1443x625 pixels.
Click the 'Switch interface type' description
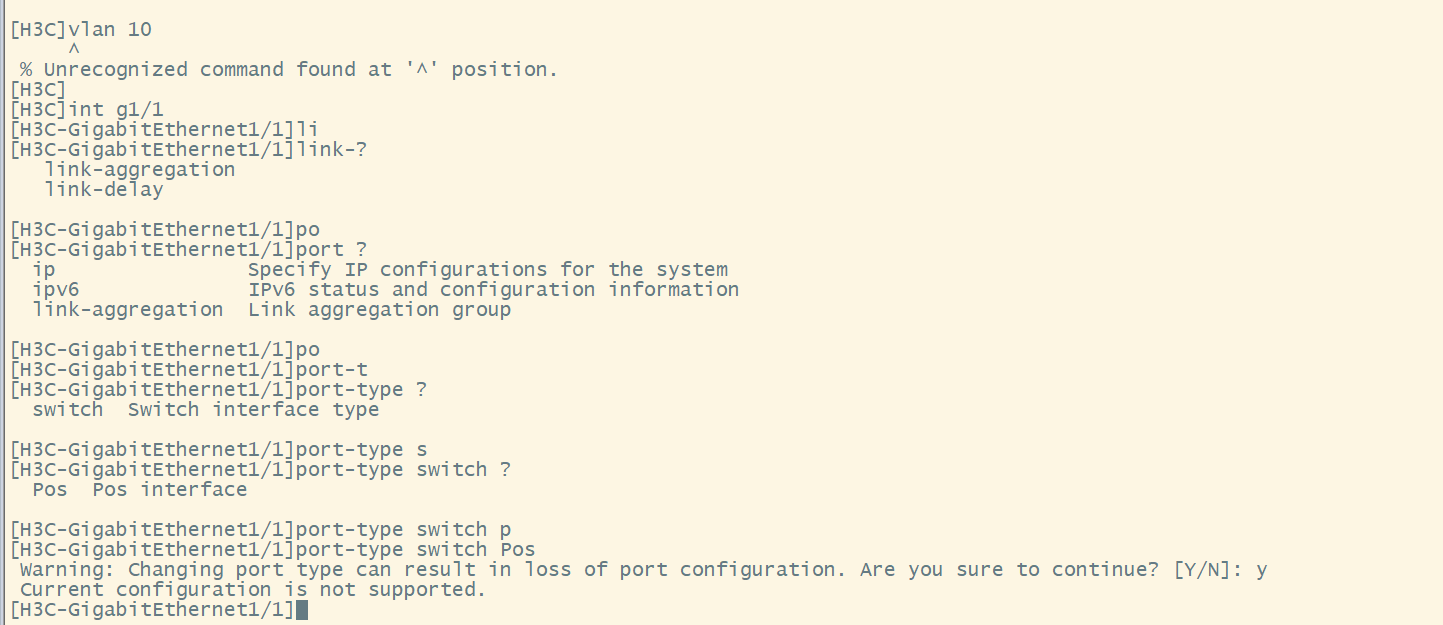click(253, 410)
